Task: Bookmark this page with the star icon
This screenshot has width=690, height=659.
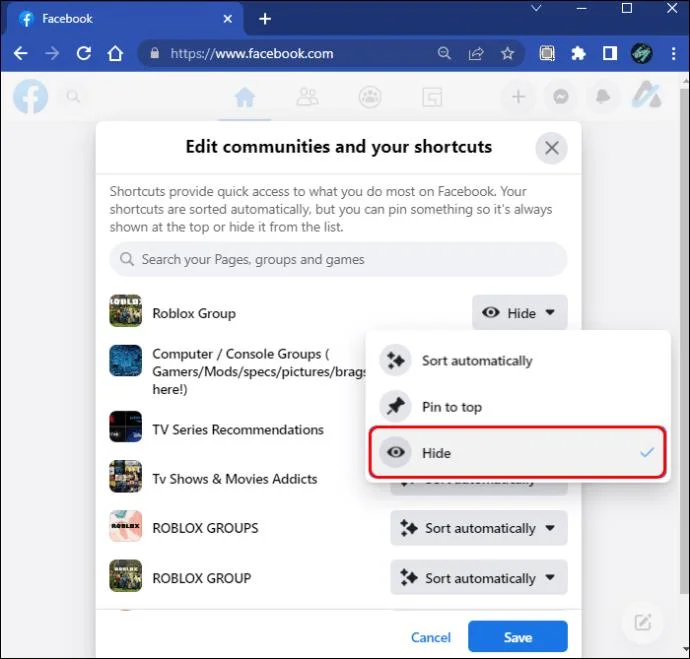Action: click(507, 54)
